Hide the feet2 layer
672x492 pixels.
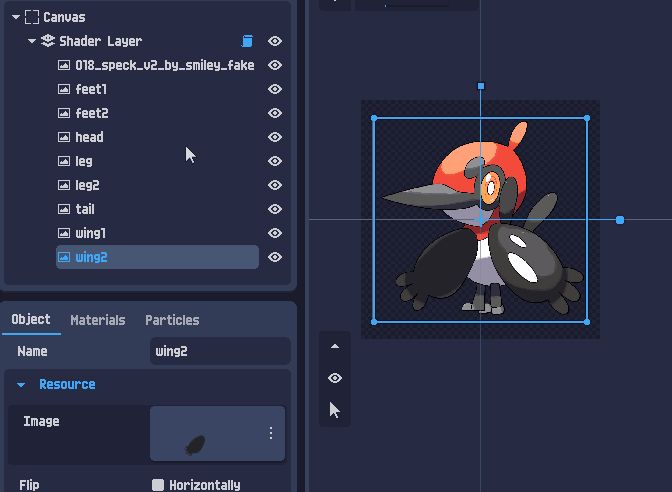click(x=275, y=113)
